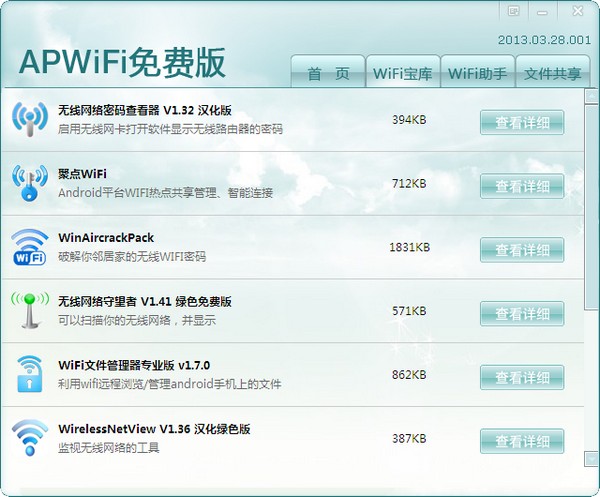Image resolution: width=600 pixels, height=497 pixels.
Task: Click the 571KB size value
Action: (409, 311)
